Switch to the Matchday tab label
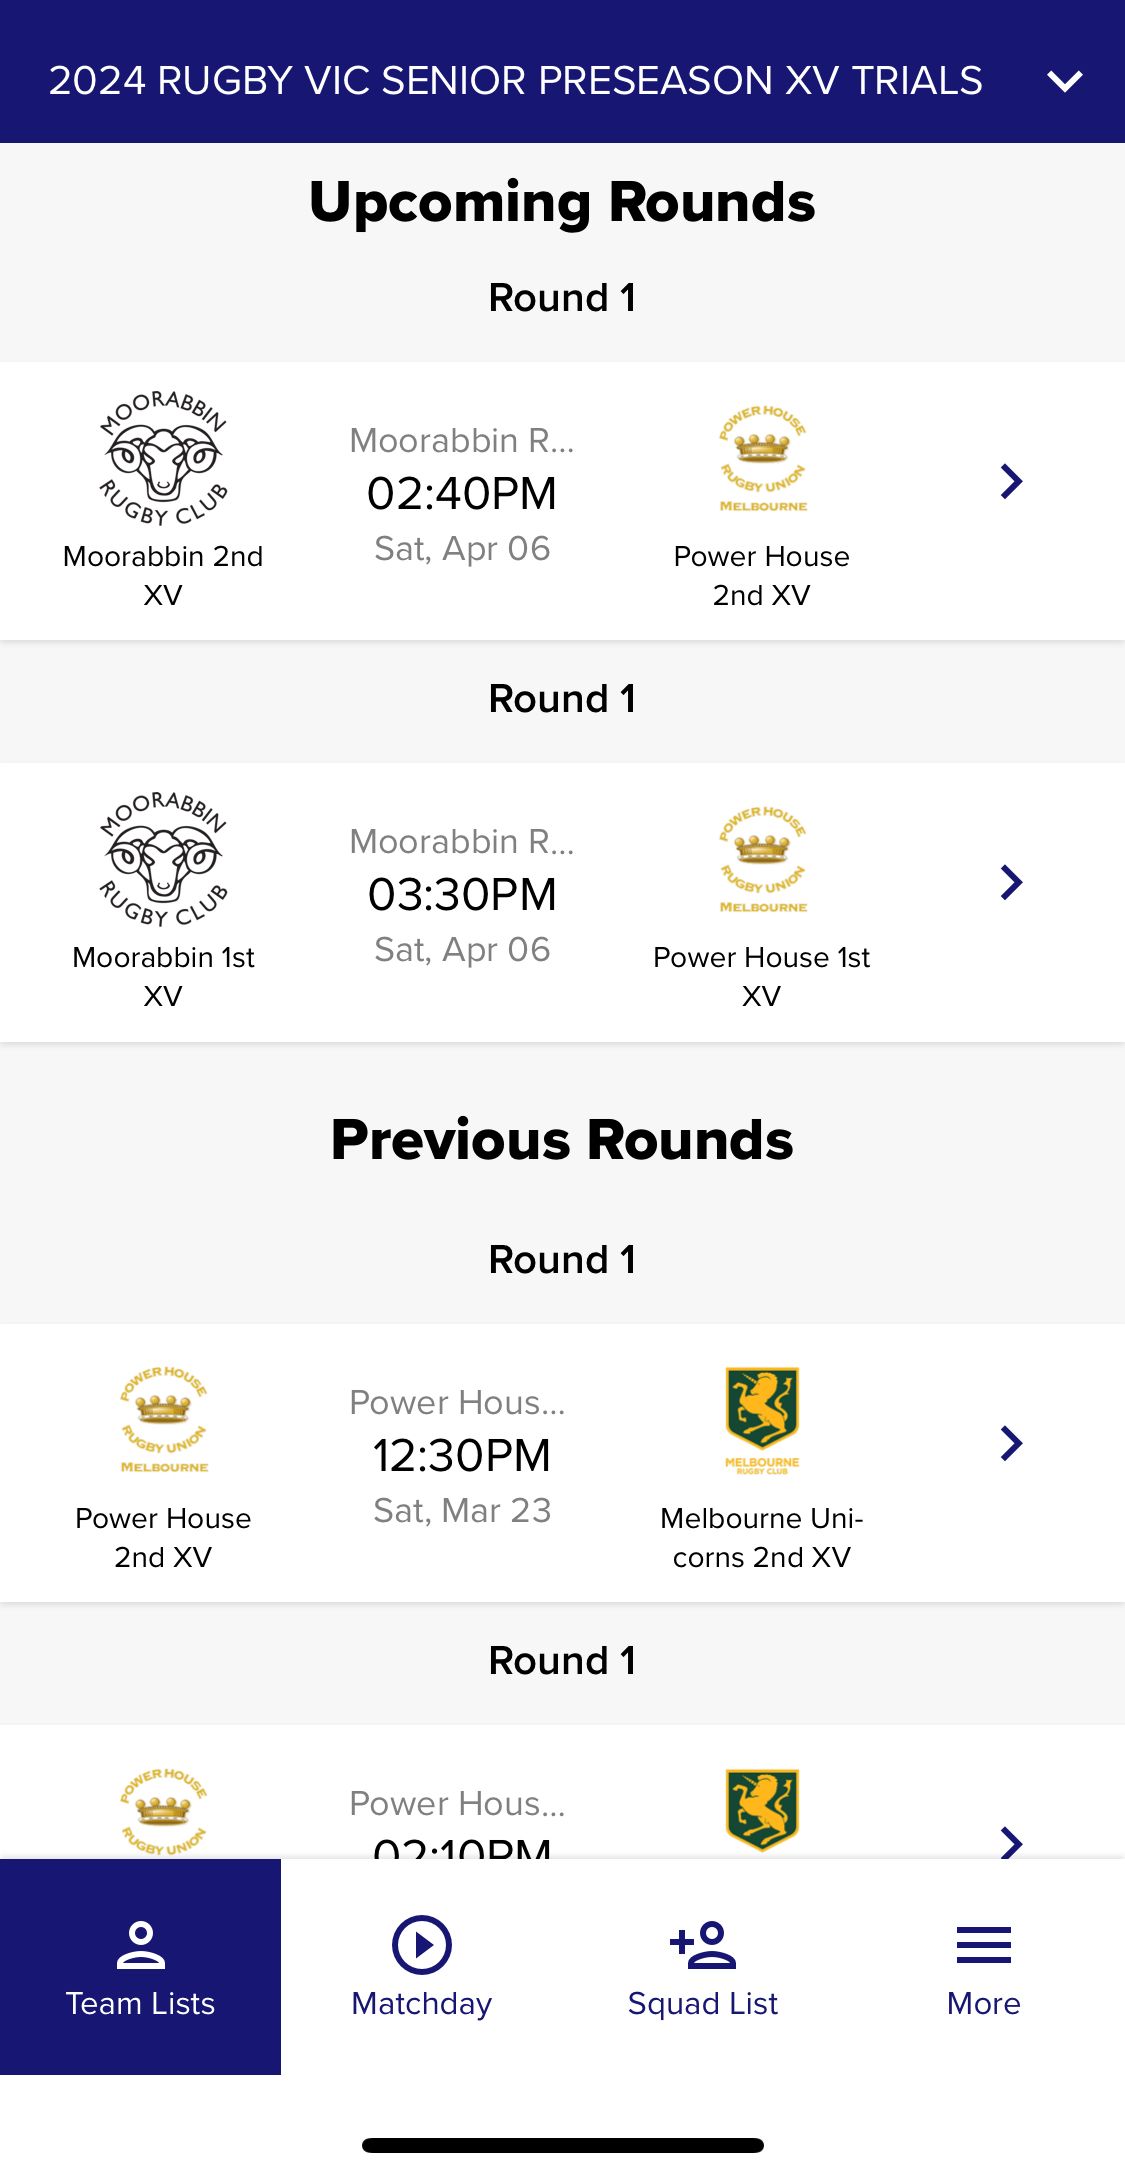Viewport: 1125px width, 2177px height. click(421, 2004)
